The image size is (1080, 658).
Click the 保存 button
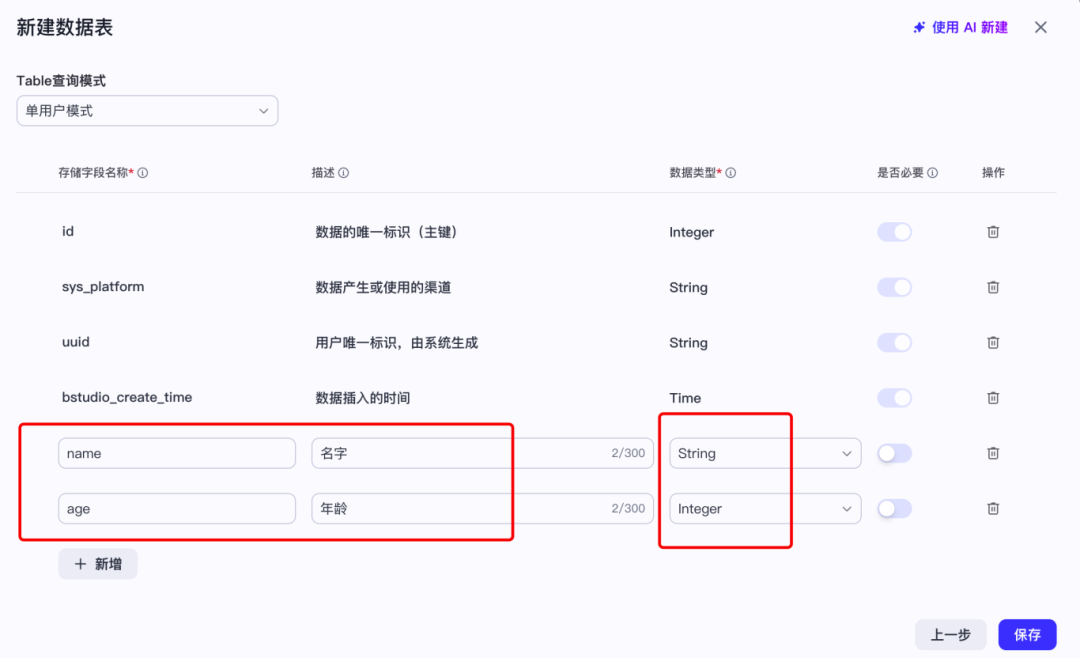1027,635
